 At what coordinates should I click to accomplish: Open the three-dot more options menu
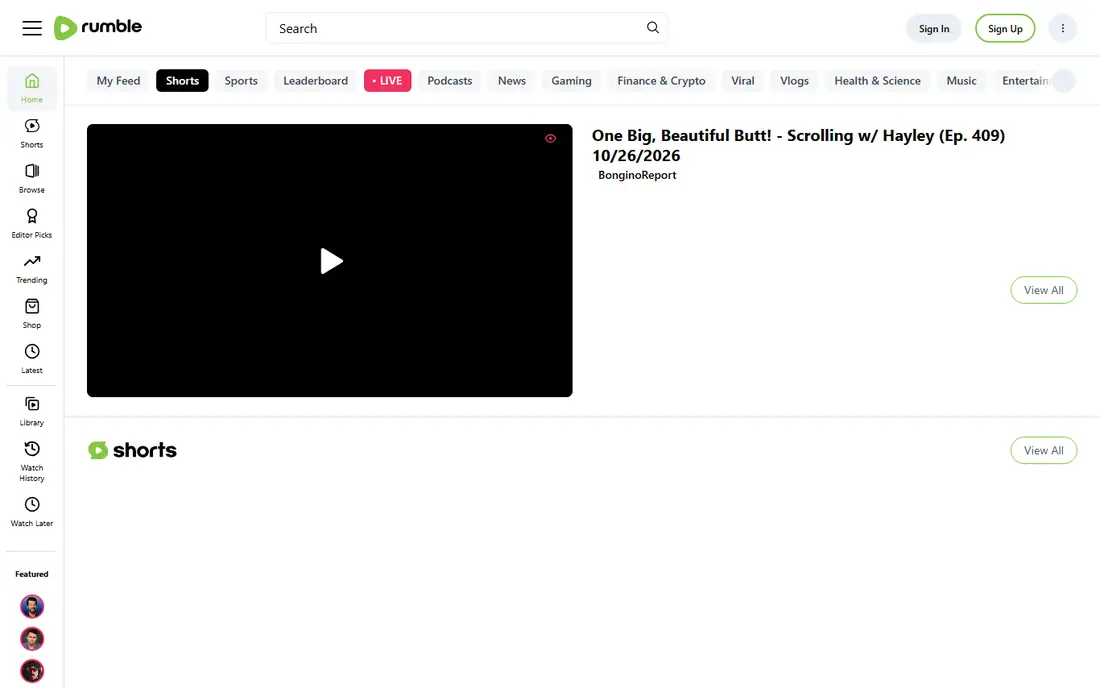1062,28
